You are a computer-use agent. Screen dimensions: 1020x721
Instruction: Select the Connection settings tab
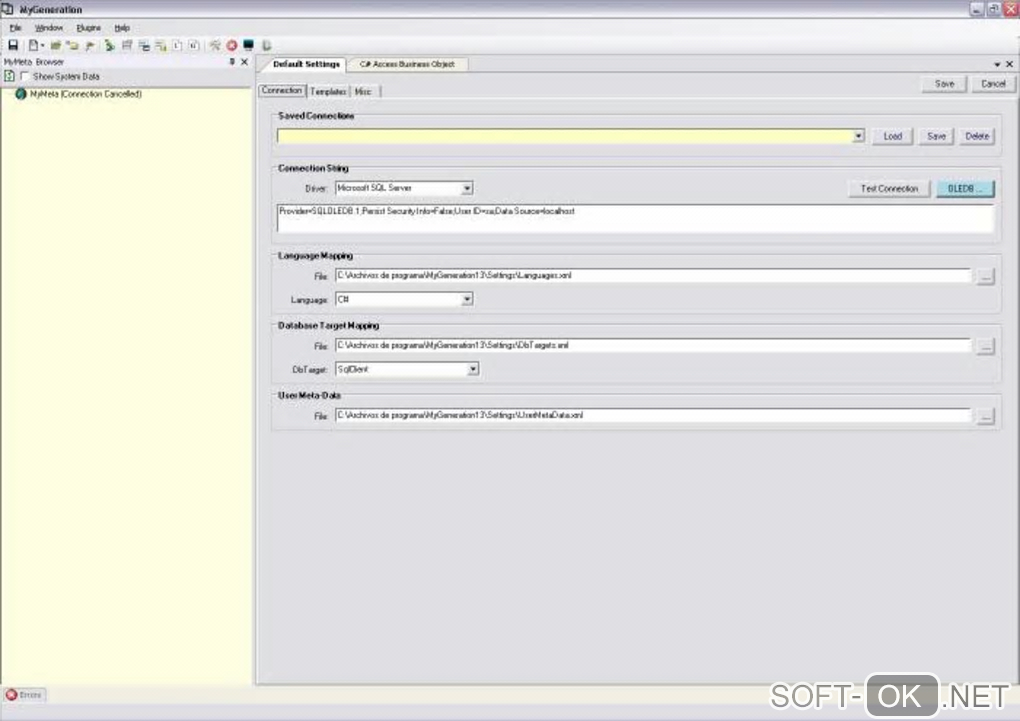click(282, 90)
